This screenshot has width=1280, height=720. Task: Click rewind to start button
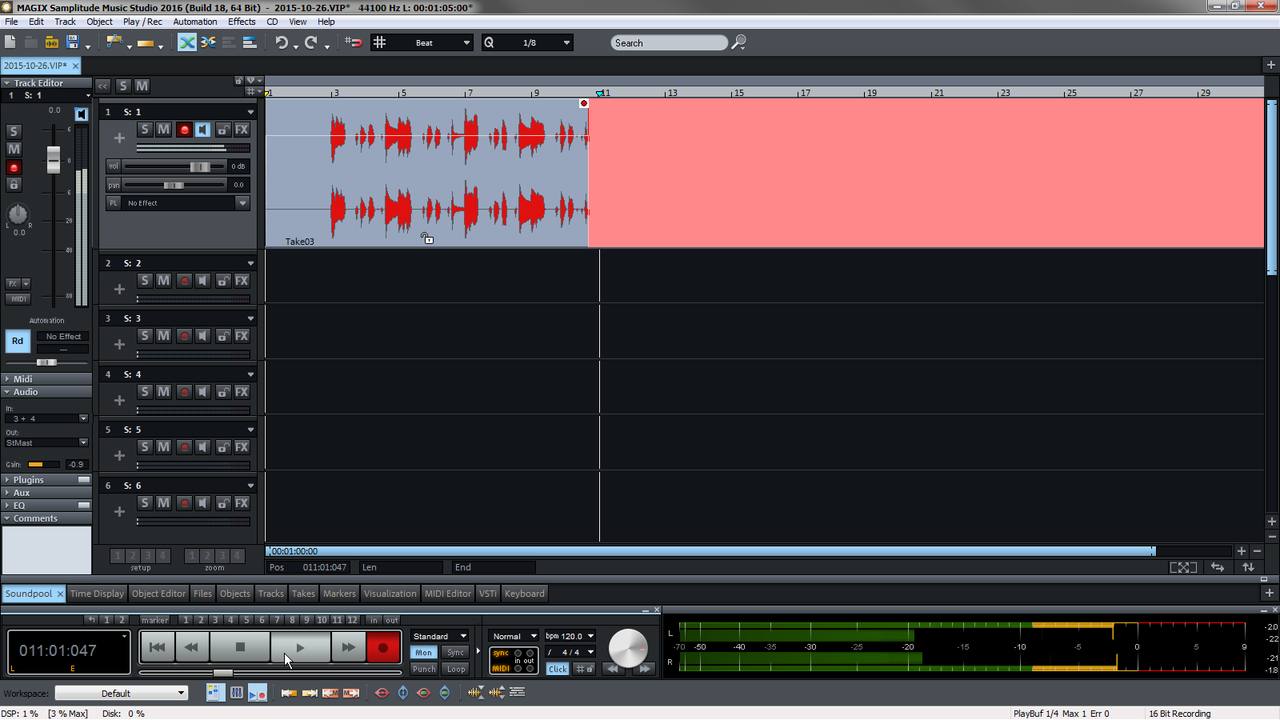point(157,648)
